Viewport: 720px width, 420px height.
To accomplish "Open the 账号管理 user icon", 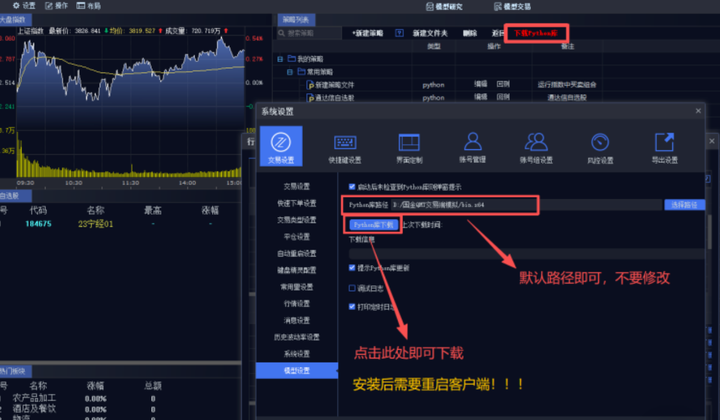I will pyautogui.click(x=473, y=144).
